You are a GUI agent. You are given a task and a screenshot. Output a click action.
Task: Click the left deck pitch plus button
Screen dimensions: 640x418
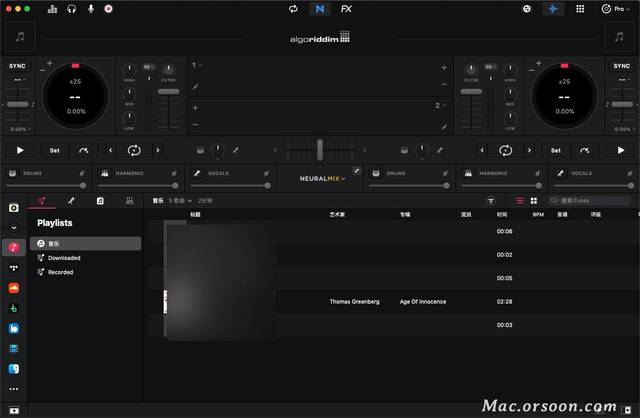(x=49, y=63)
